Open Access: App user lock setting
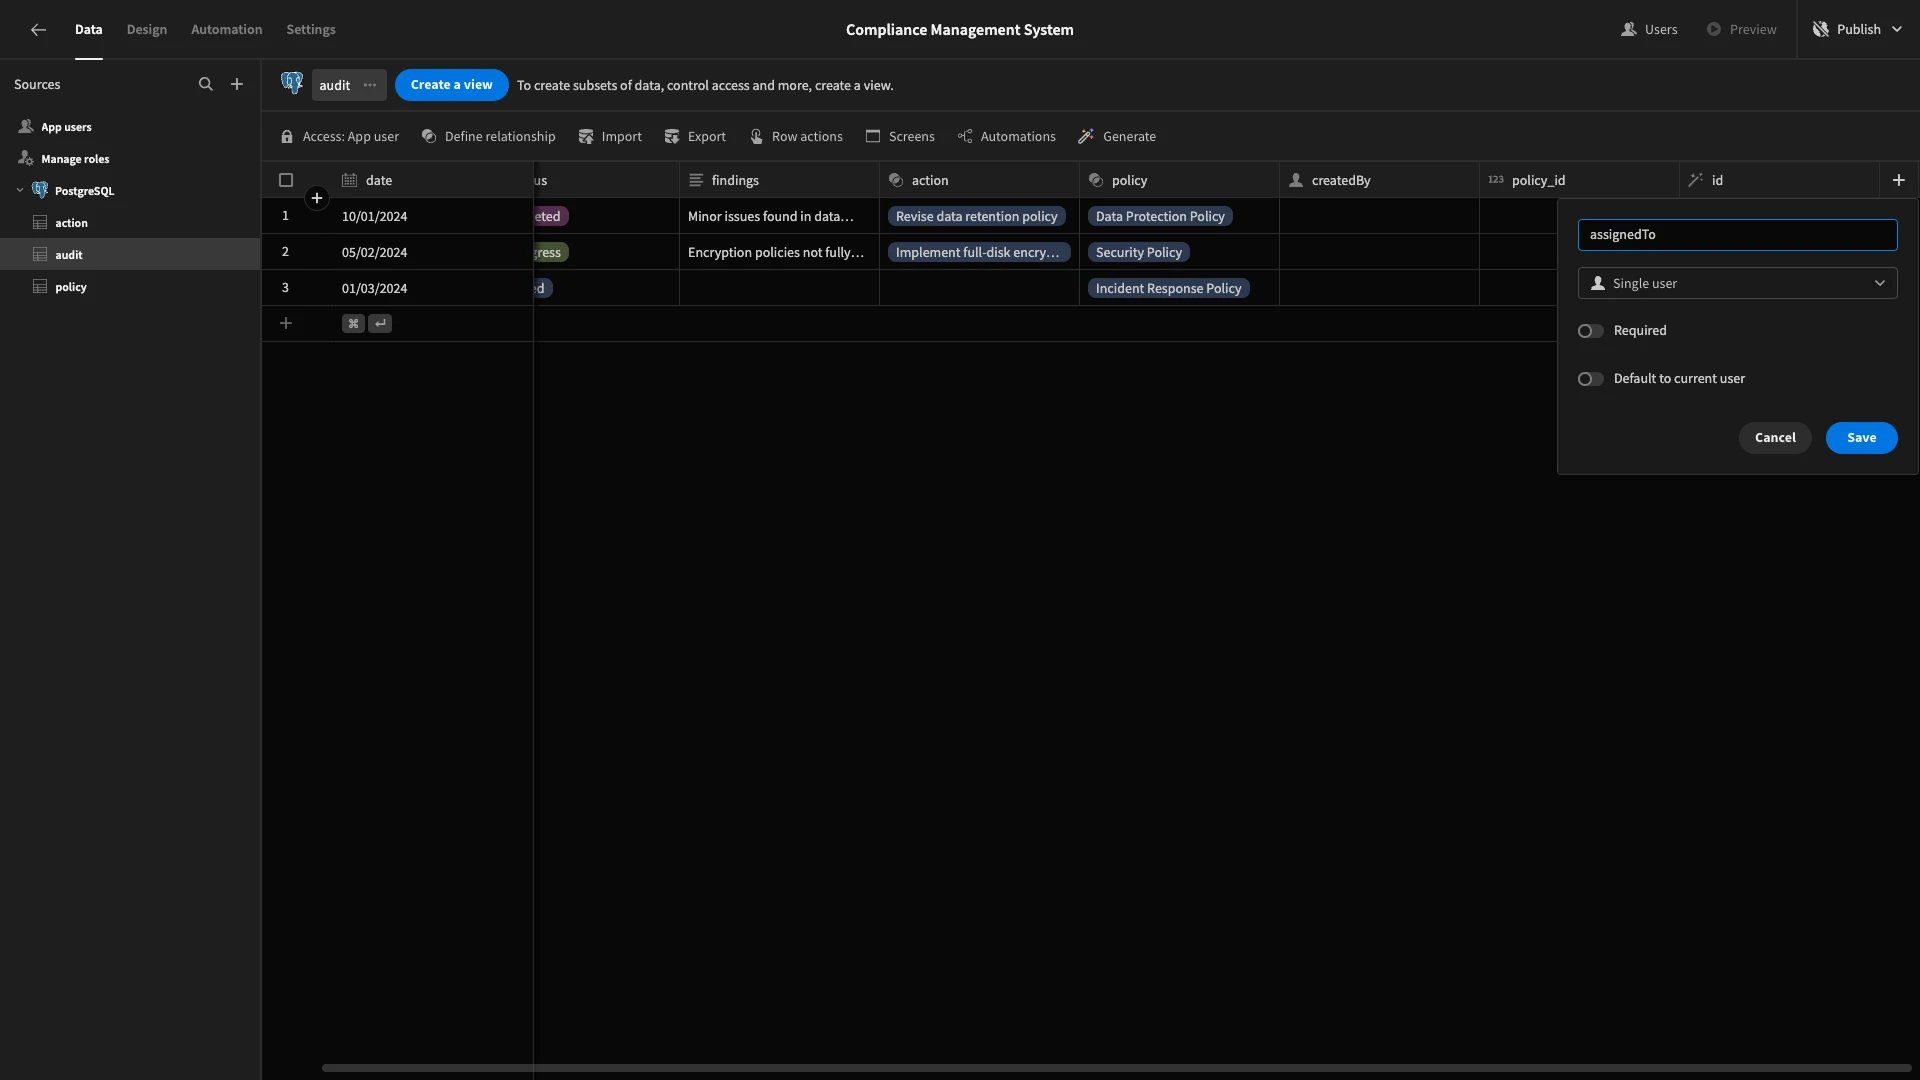Image resolution: width=1920 pixels, height=1080 pixels. click(x=340, y=137)
